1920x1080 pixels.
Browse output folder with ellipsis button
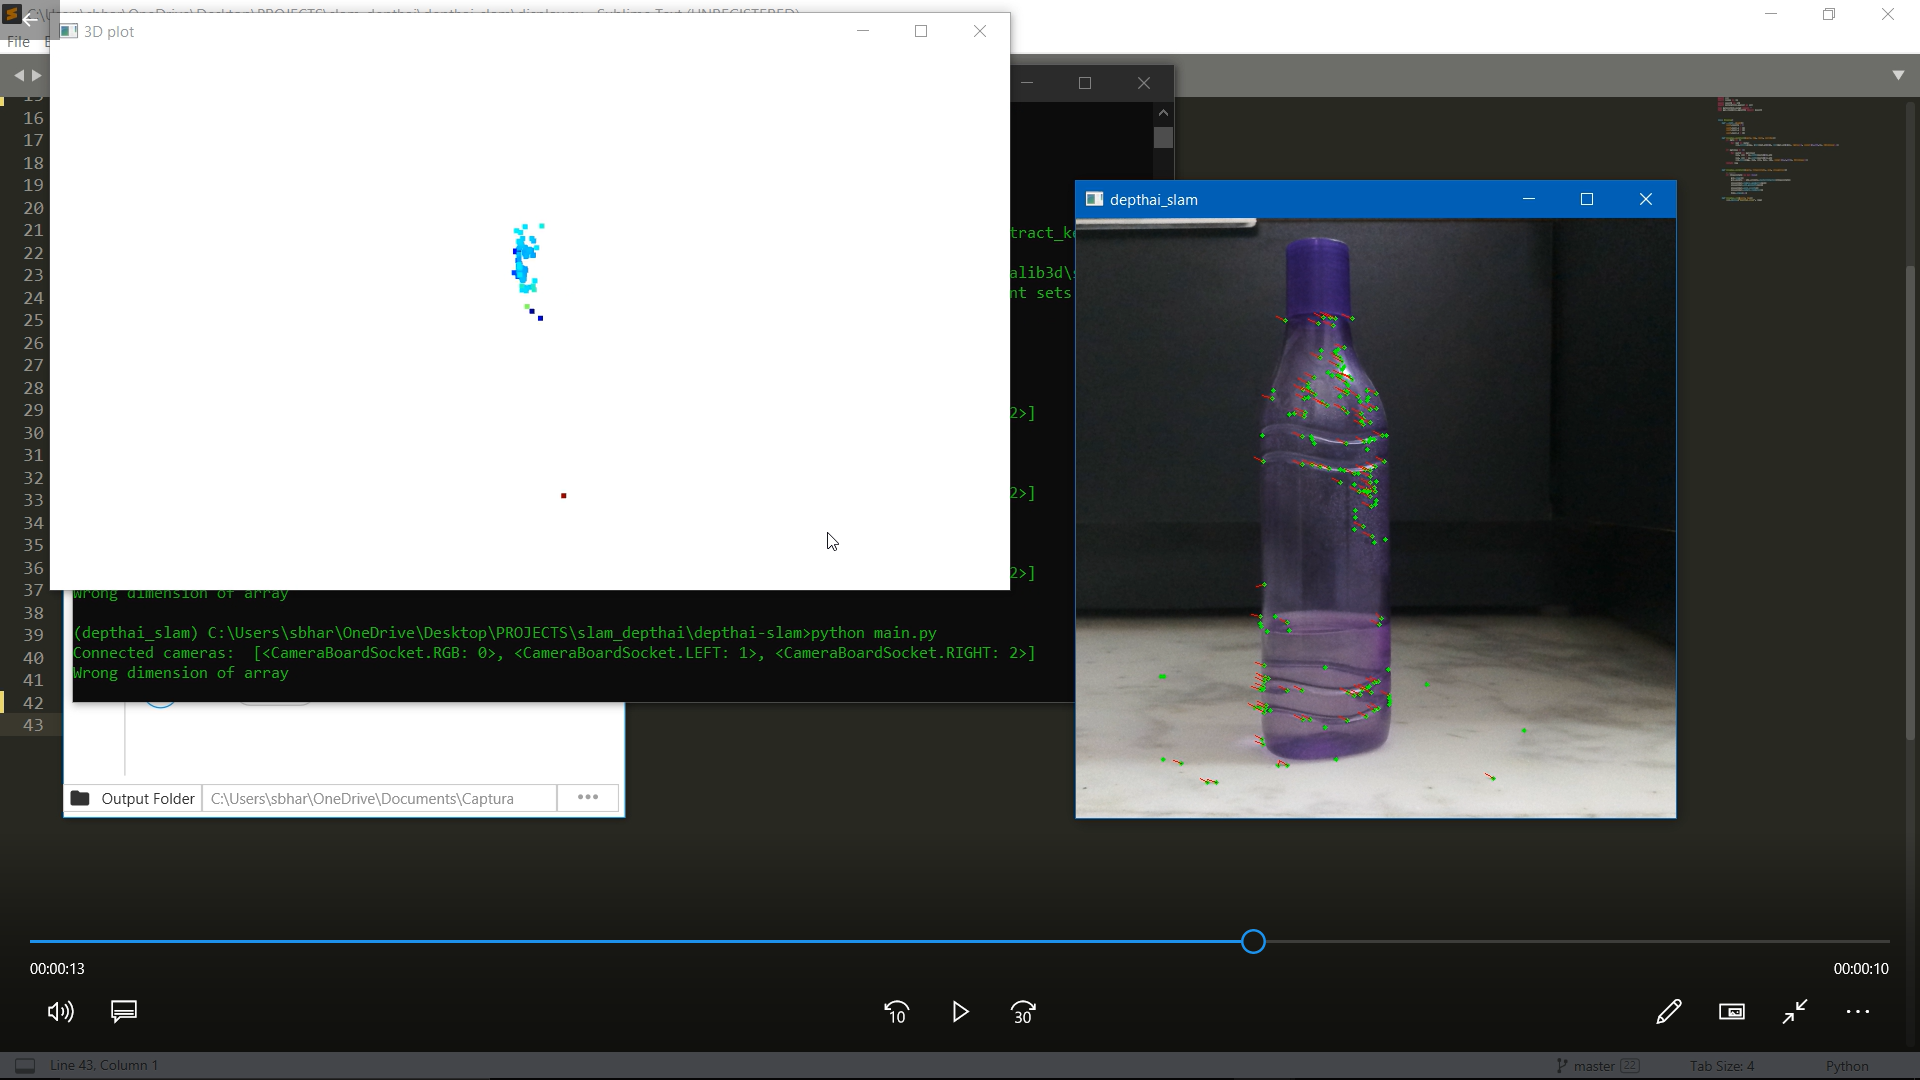click(x=588, y=797)
